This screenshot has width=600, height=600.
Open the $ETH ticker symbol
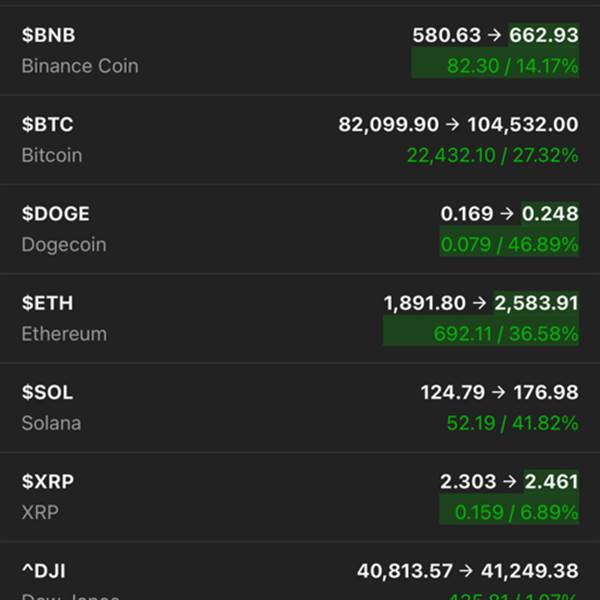tap(47, 303)
